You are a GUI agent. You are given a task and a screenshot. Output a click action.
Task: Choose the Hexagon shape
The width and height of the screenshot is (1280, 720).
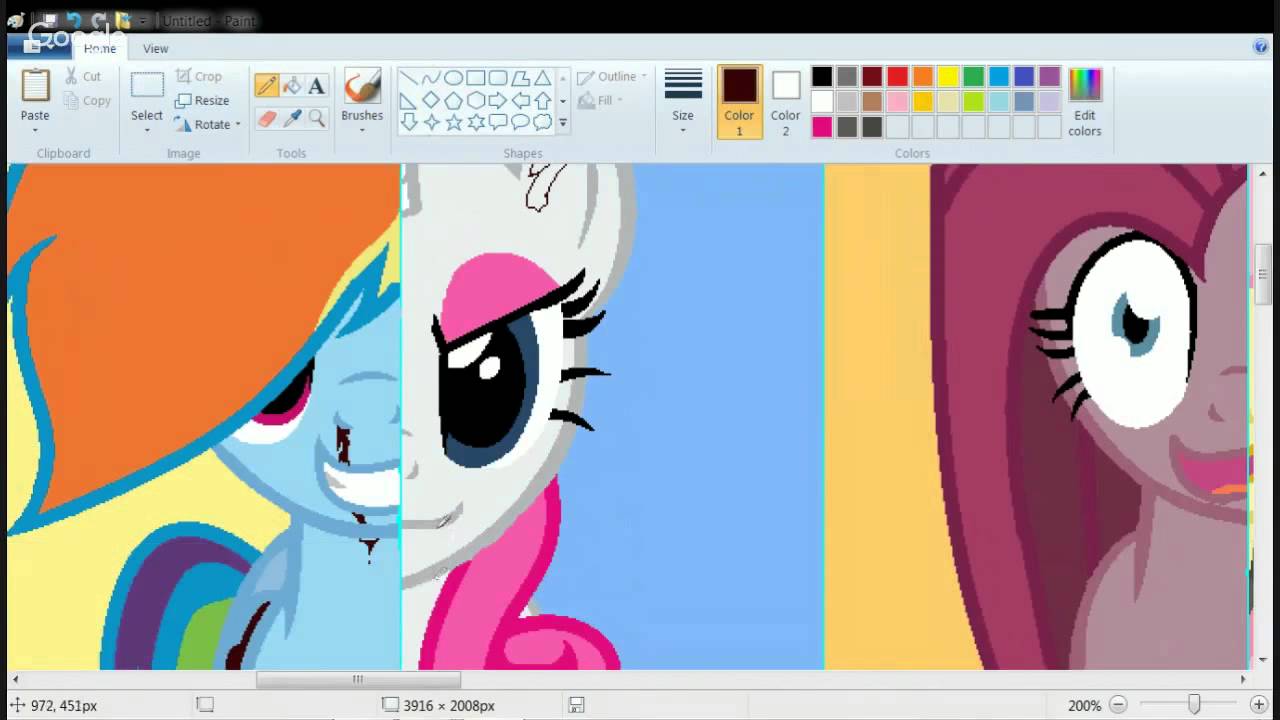click(x=475, y=100)
